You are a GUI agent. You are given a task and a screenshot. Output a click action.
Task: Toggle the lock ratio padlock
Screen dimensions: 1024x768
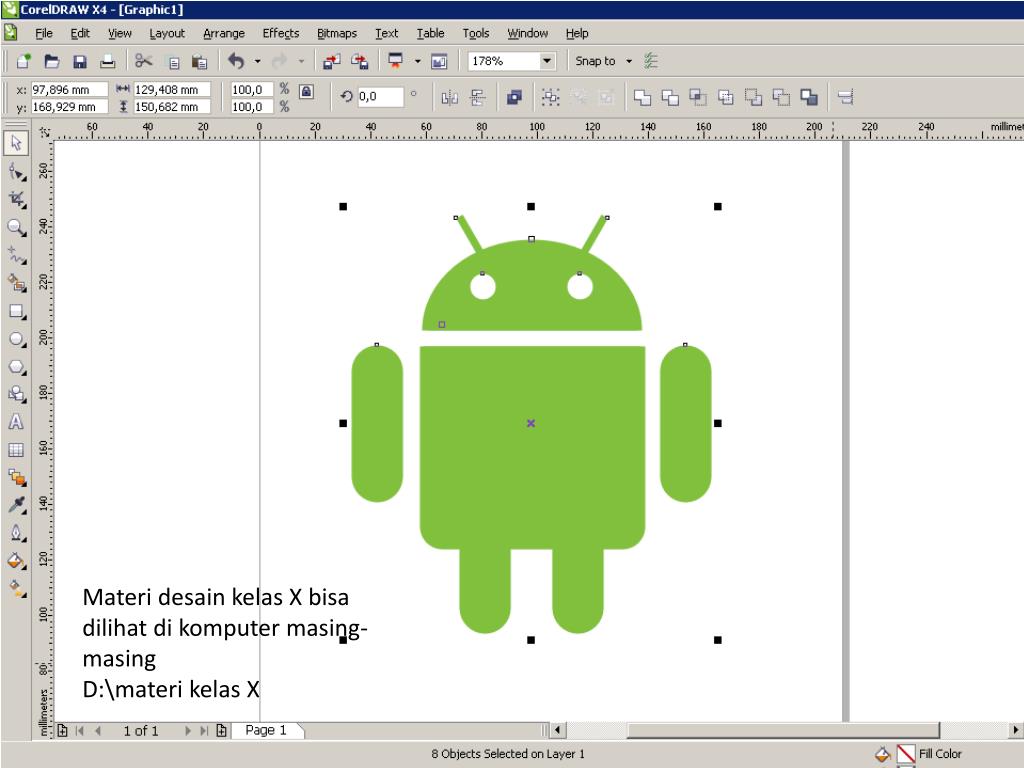306,91
